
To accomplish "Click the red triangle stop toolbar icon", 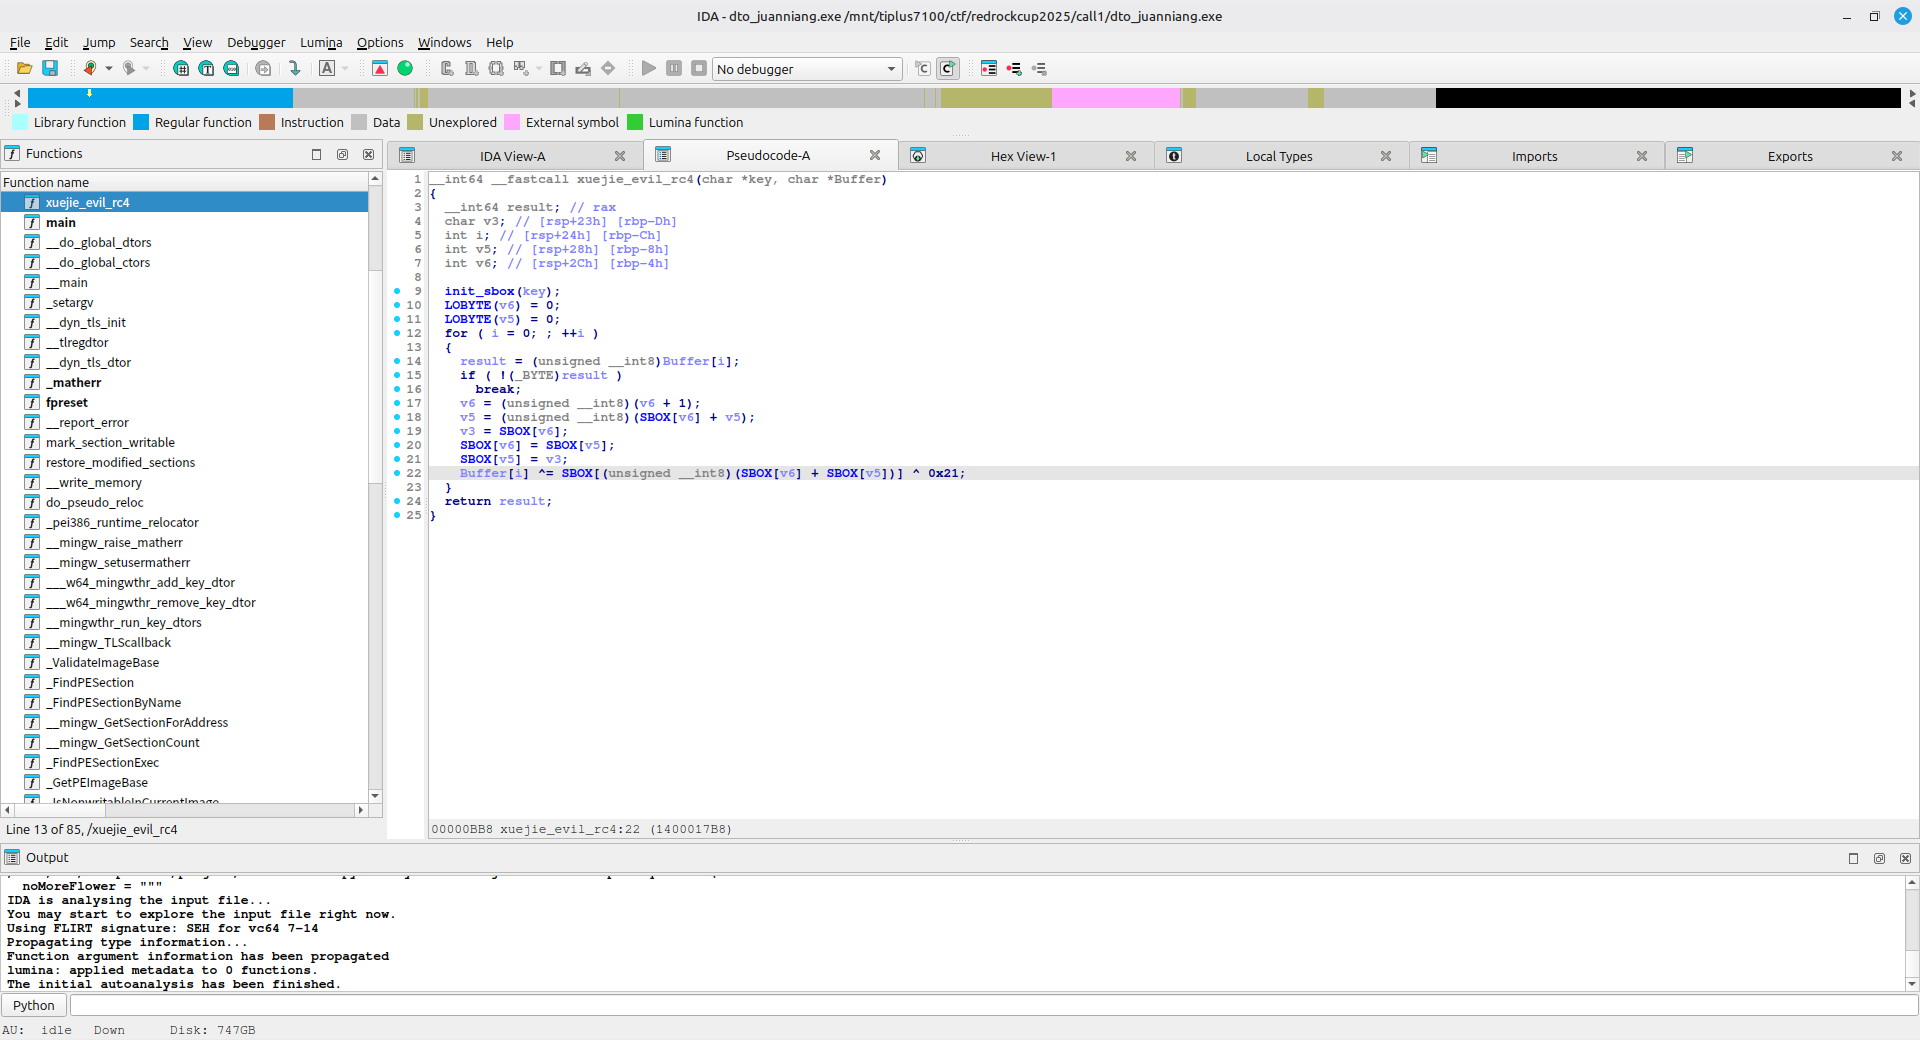I will 380,68.
